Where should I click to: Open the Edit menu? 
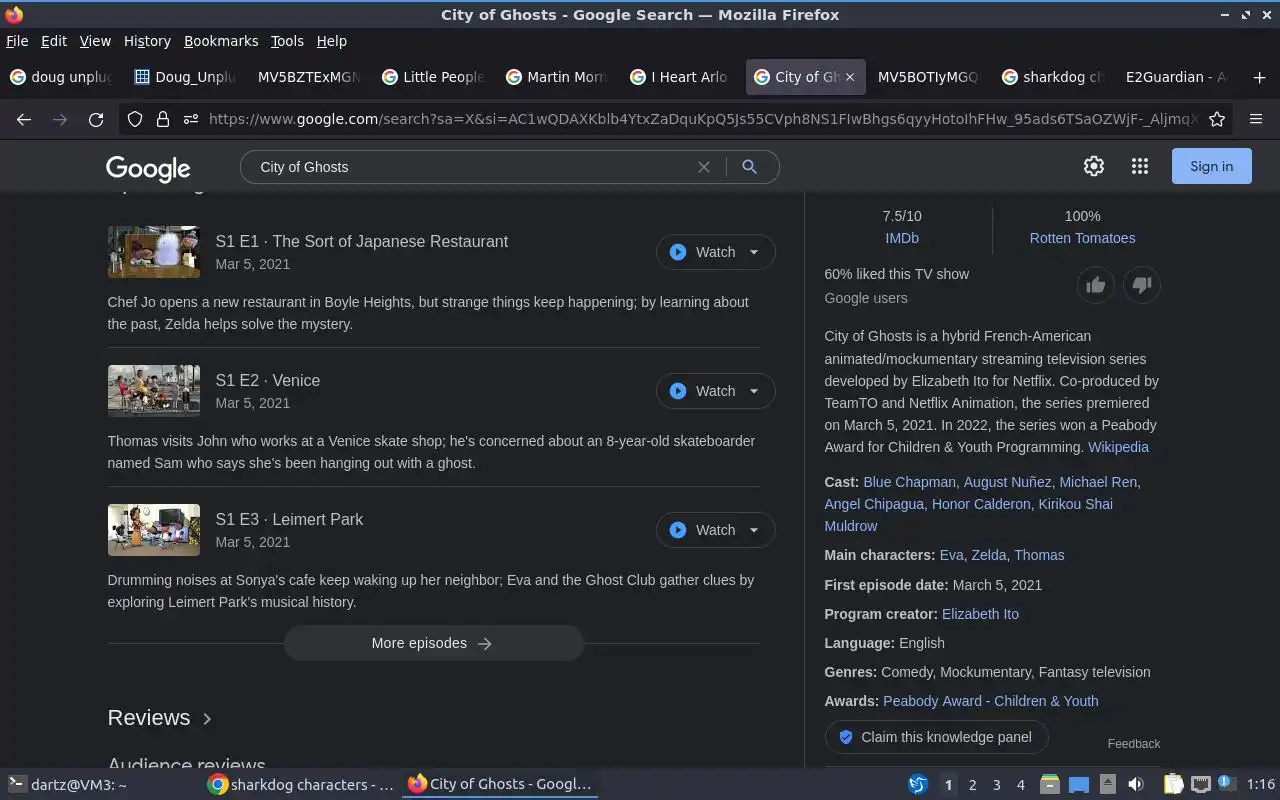(x=54, y=41)
